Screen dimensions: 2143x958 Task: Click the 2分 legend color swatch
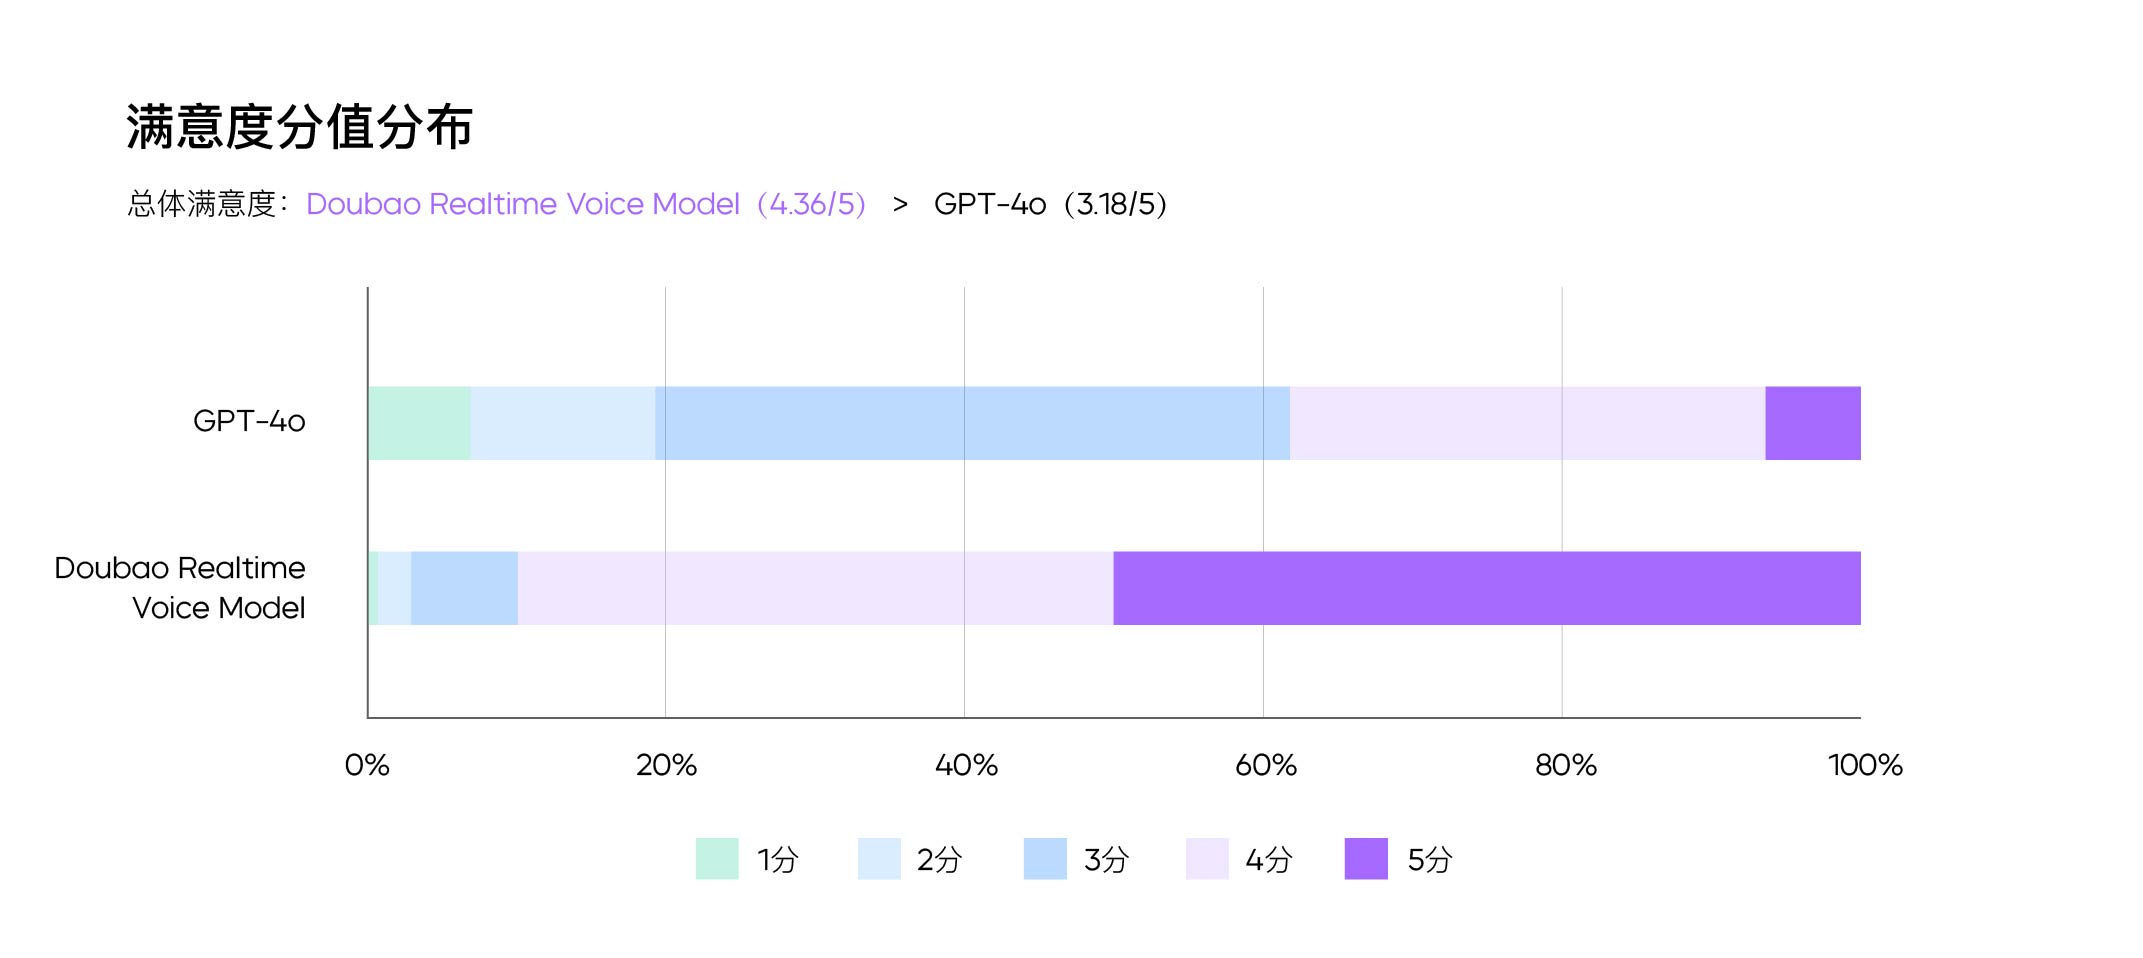click(x=879, y=858)
